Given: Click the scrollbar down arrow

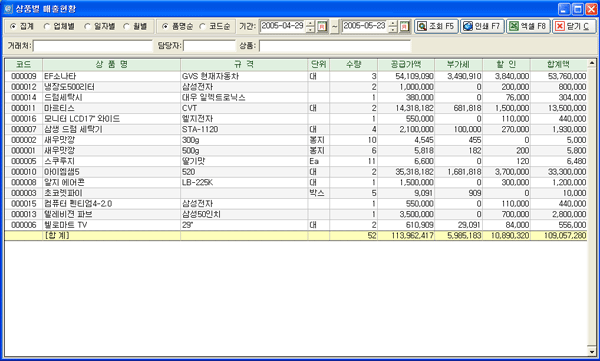Looking at the screenshot, I should 592,351.
